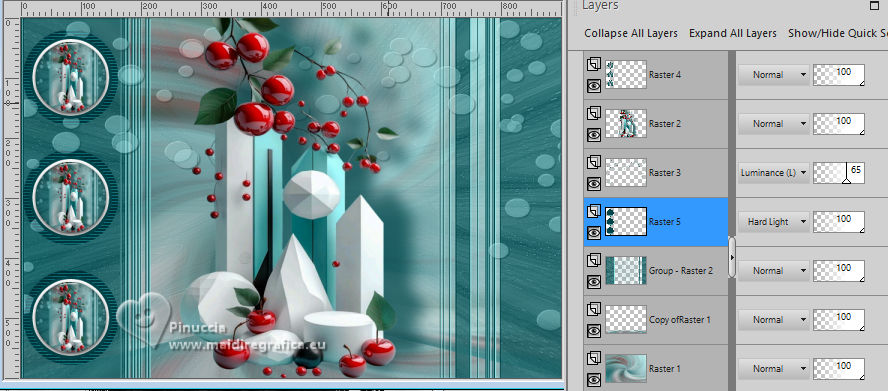Click the Raster 3 opacity slider at 65
Screen dimensions: 888x391
point(839,173)
